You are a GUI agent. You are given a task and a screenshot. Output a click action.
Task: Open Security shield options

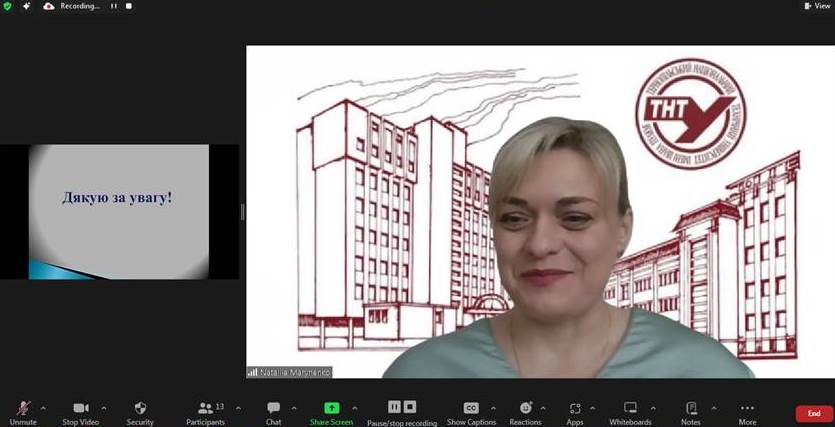click(140, 413)
